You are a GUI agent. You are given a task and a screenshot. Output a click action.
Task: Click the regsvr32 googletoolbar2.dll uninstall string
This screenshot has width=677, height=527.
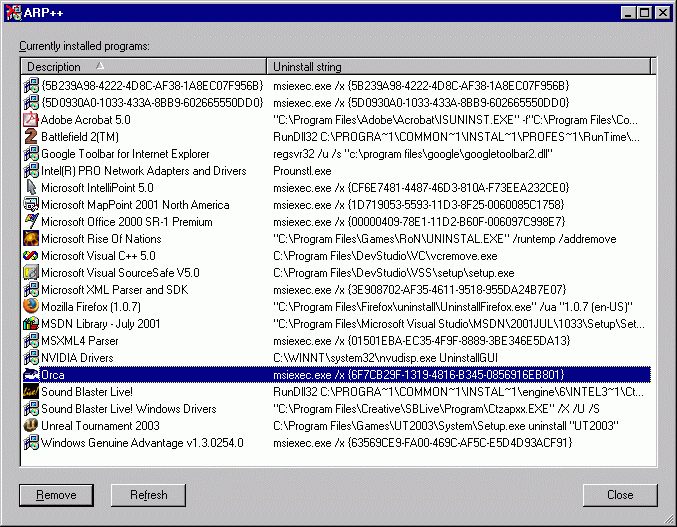413,154
